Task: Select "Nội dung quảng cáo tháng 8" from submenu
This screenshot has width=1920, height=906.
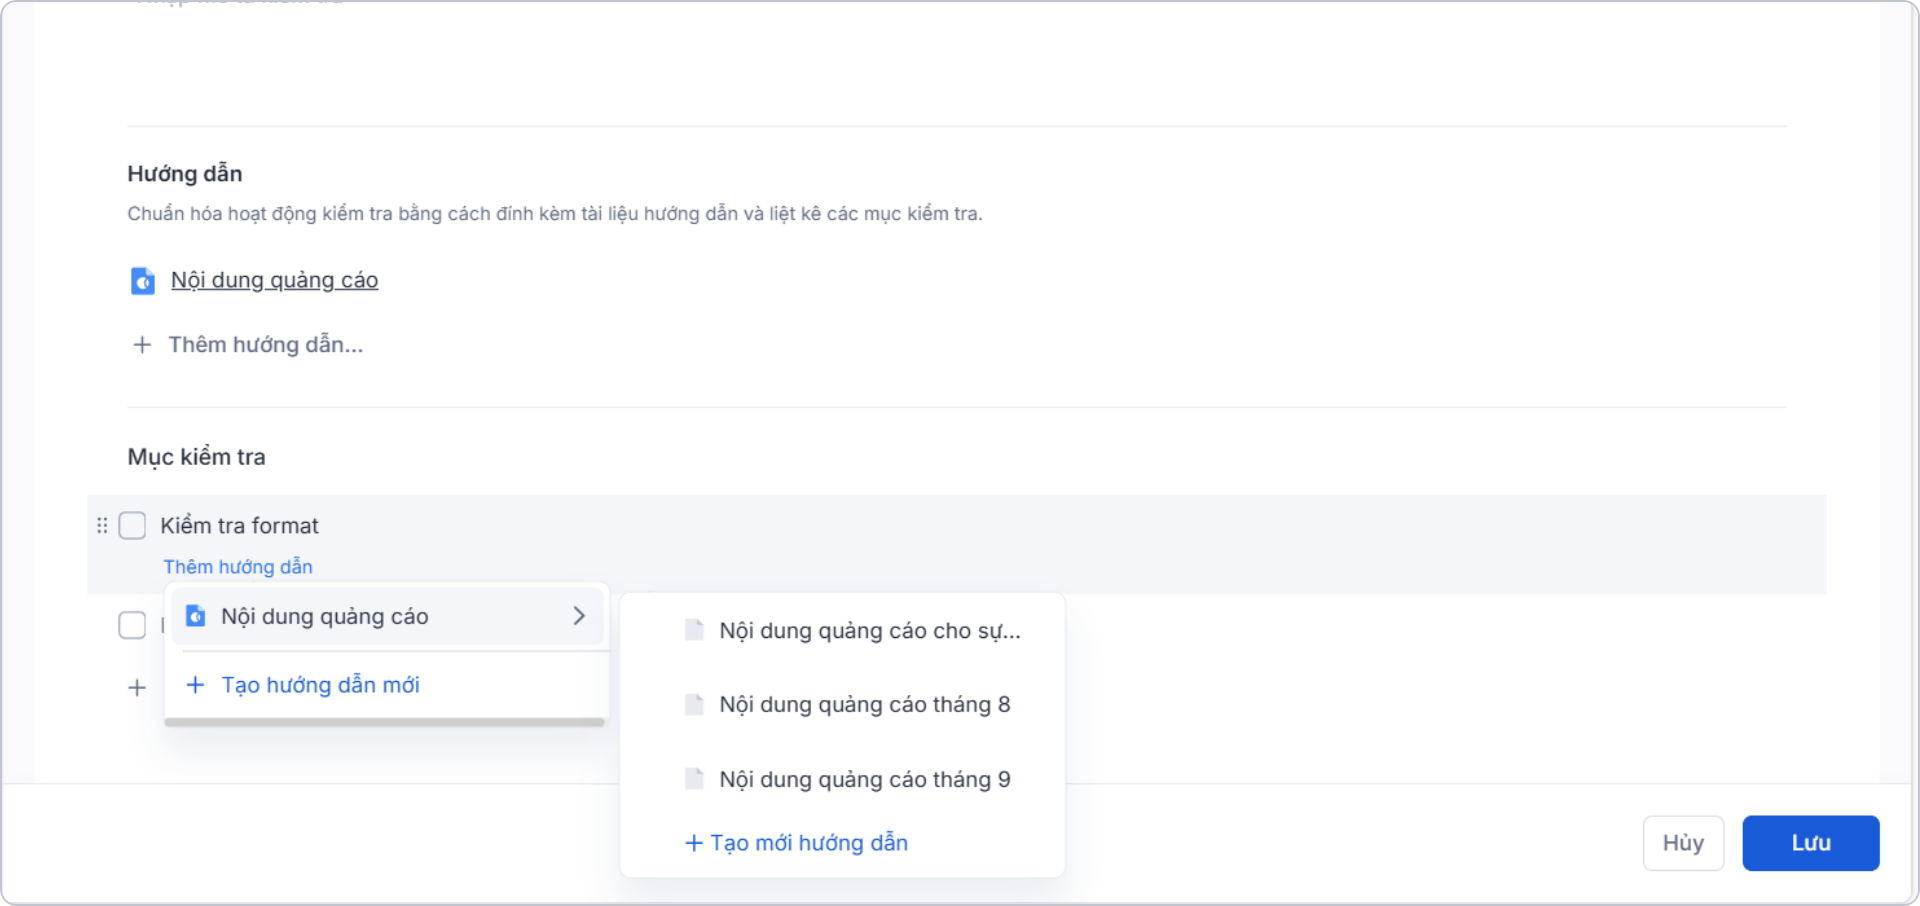Action: tap(864, 704)
